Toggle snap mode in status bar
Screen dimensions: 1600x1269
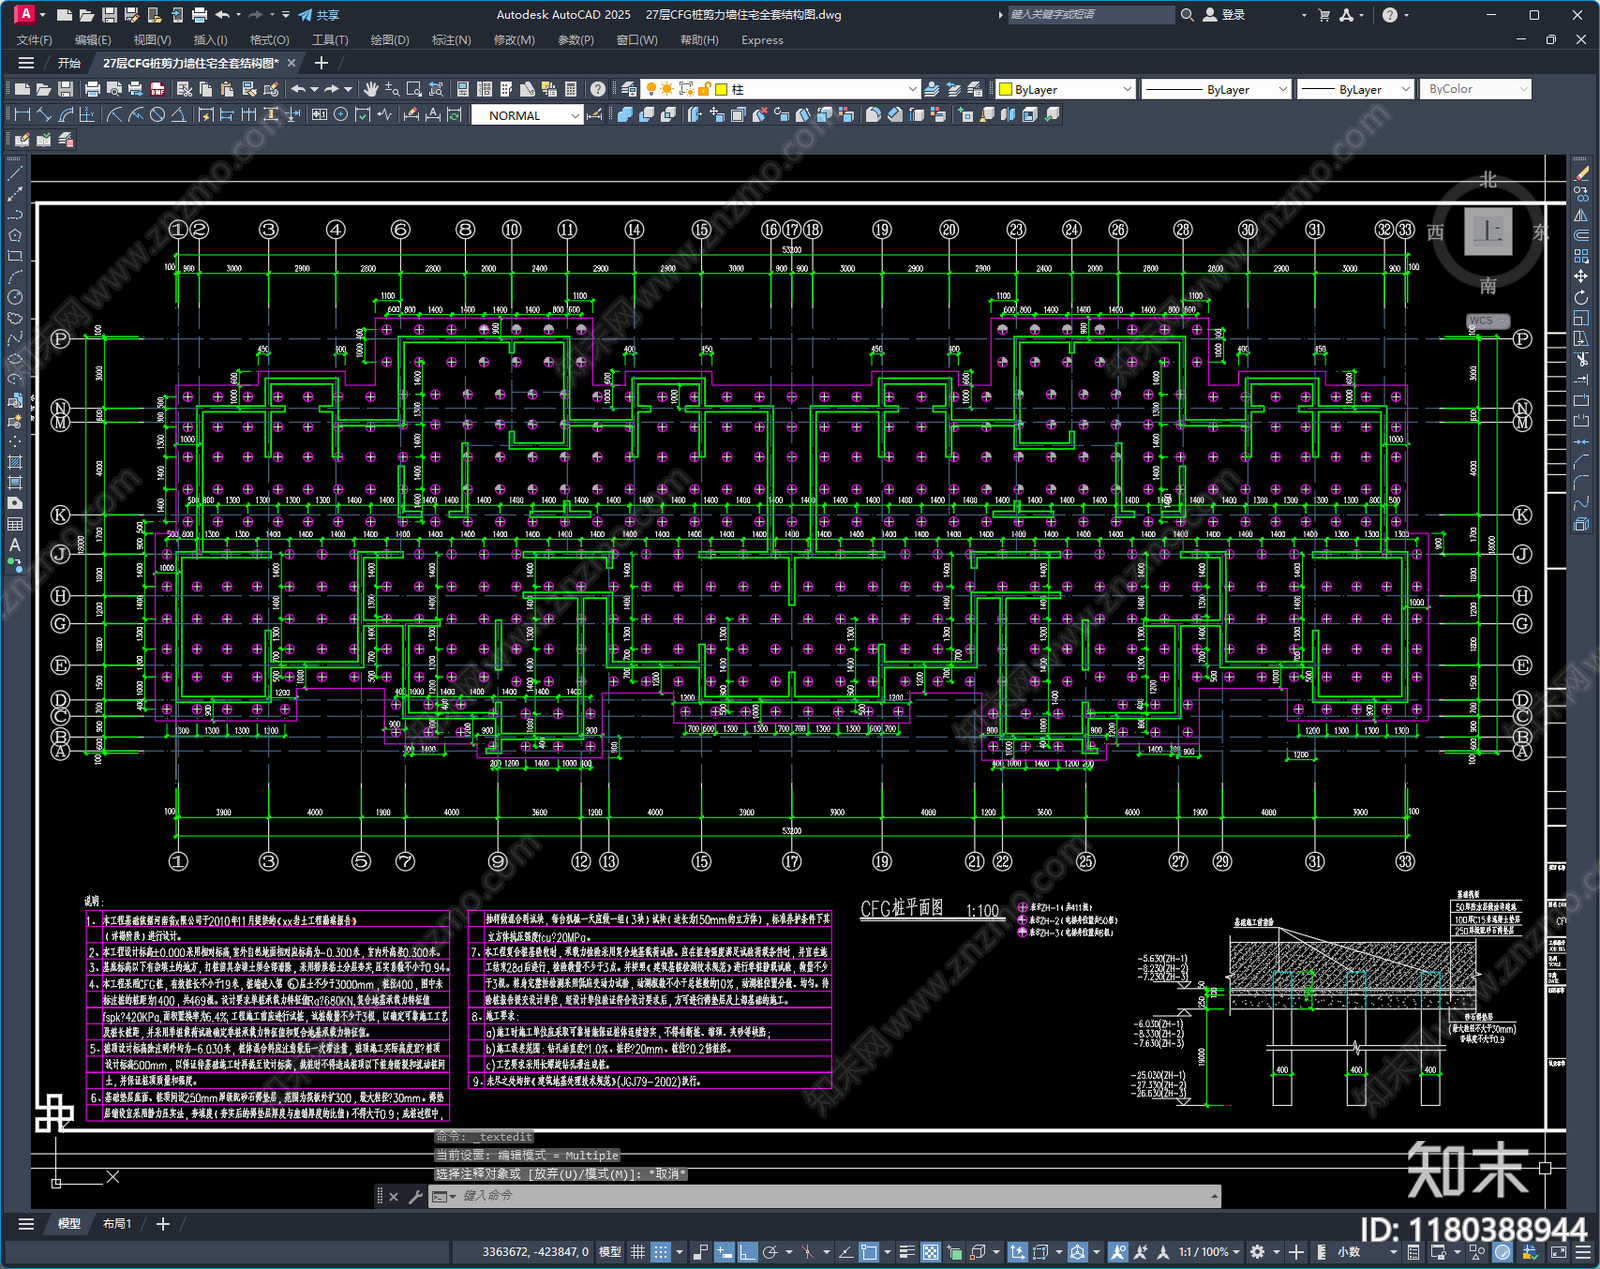660,1252
